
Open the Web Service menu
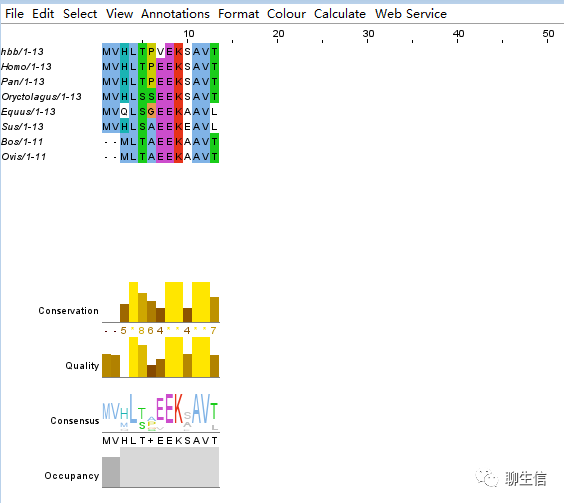[x=411, y=14]
